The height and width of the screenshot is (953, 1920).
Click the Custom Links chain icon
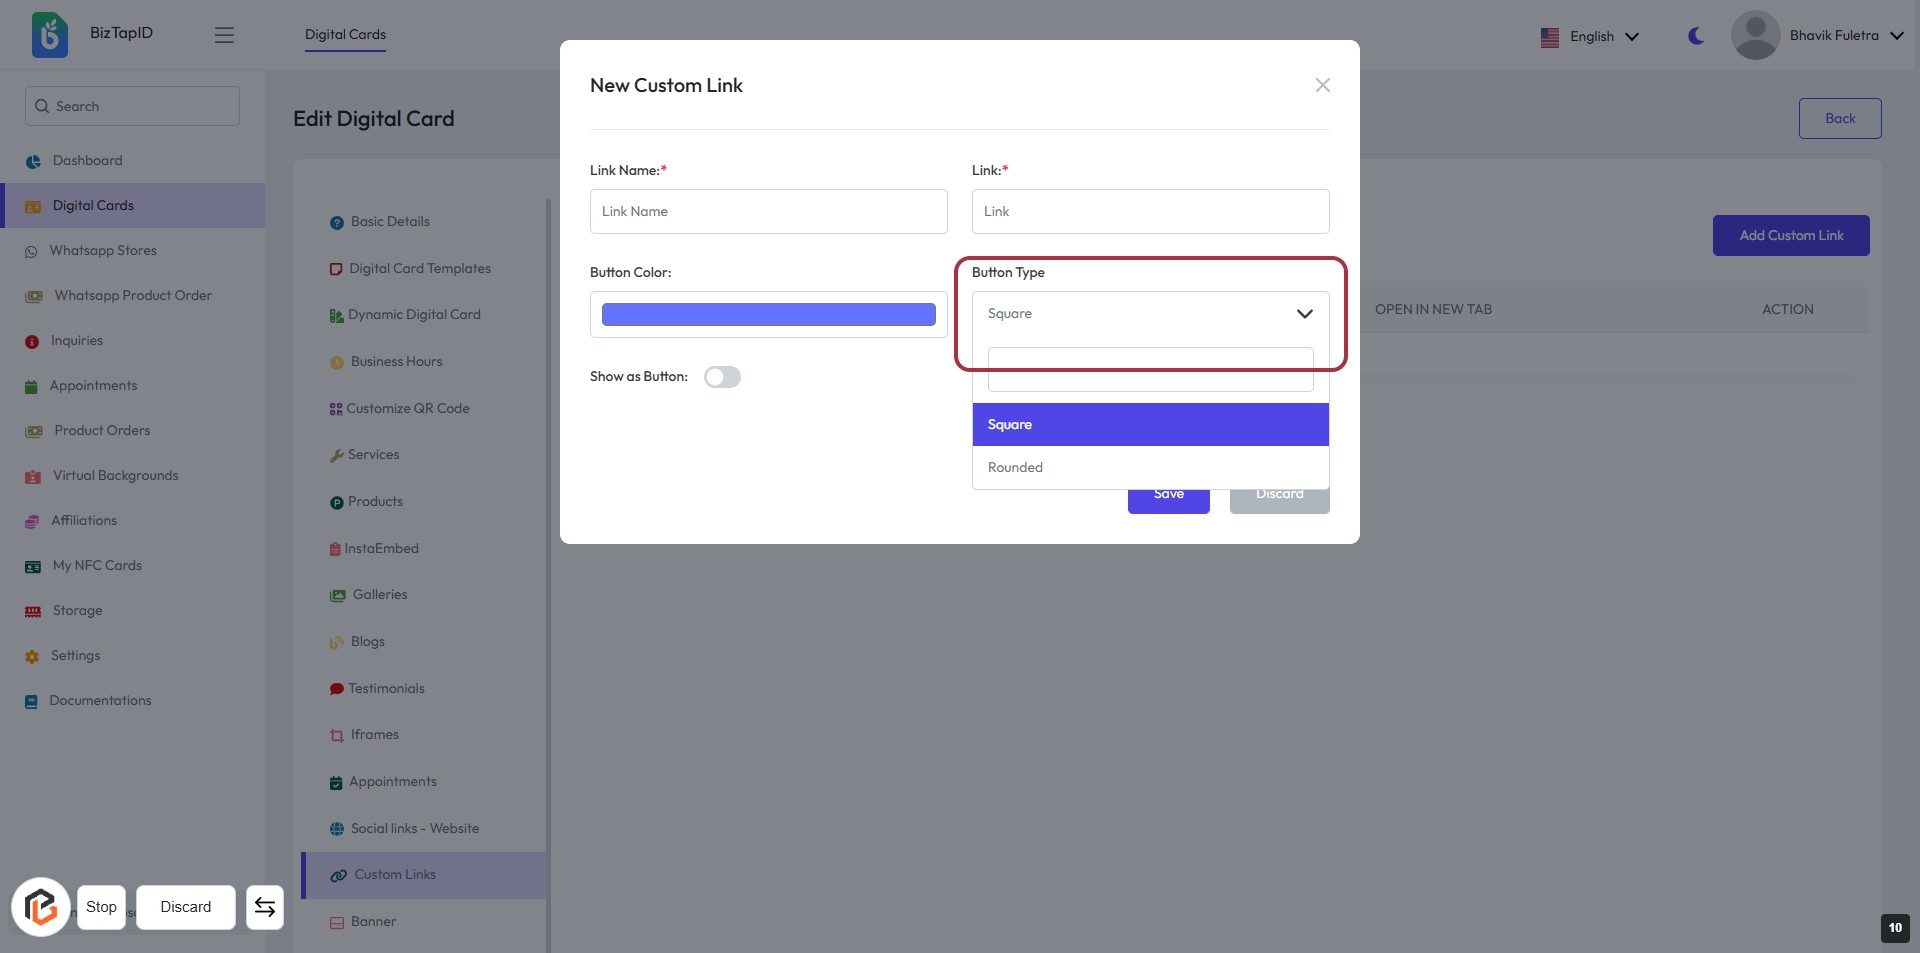pos(339,875)
